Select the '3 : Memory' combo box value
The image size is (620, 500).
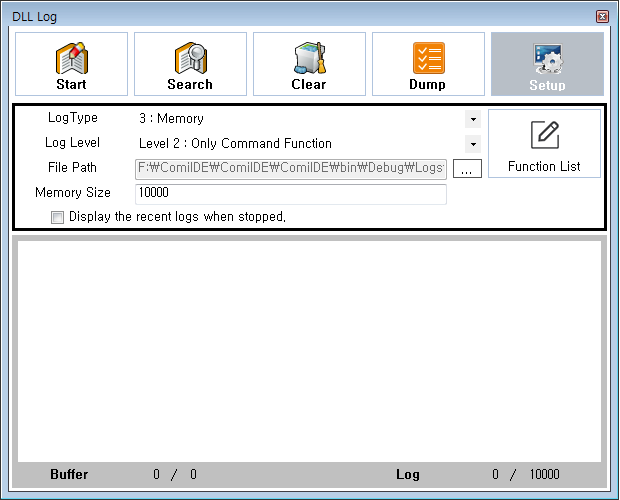point(300,119)
